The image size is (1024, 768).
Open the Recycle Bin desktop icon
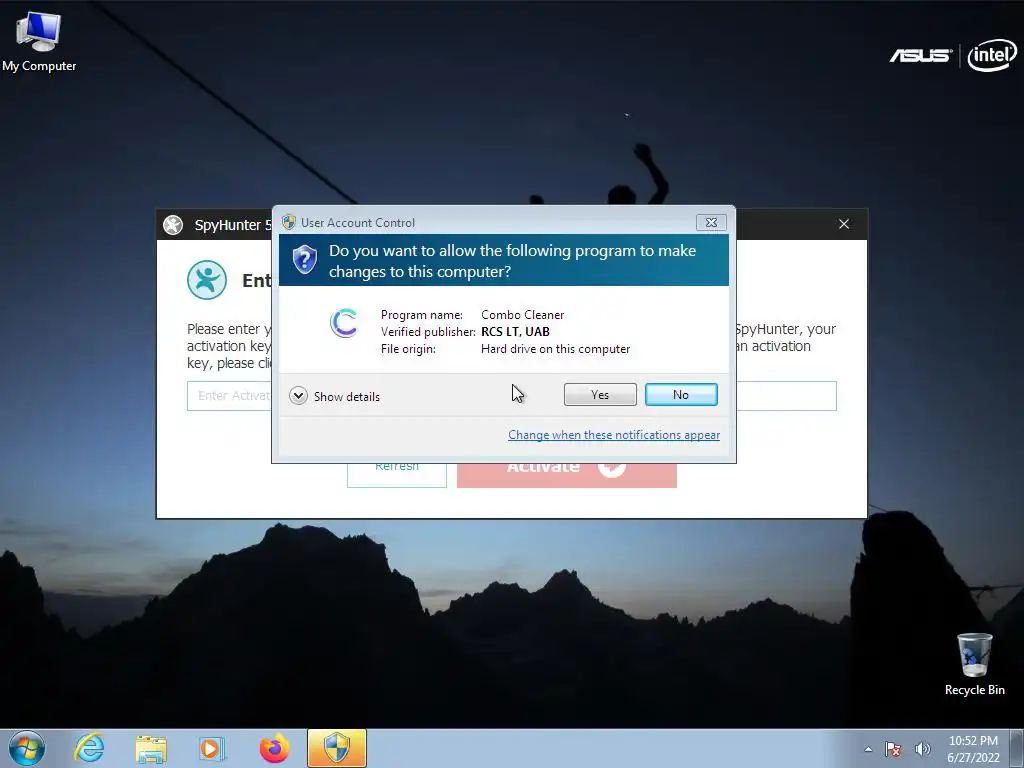point(974,664)
